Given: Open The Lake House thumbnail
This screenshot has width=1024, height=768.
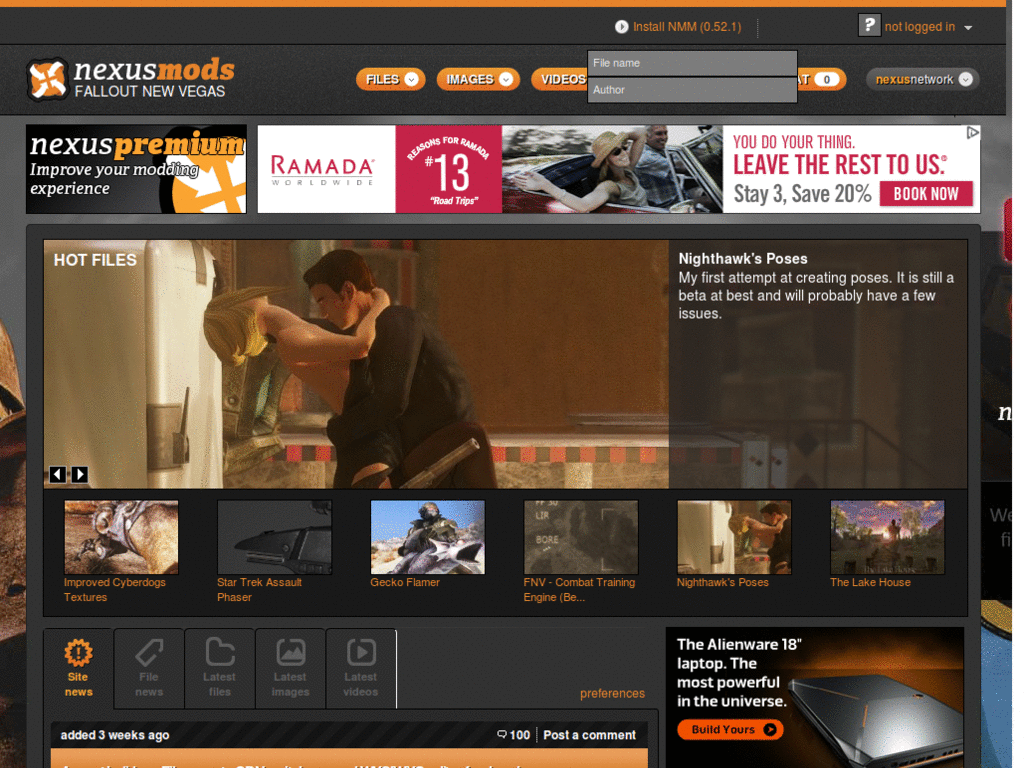Looking at the screenshot, I should [x=887, y=537].
